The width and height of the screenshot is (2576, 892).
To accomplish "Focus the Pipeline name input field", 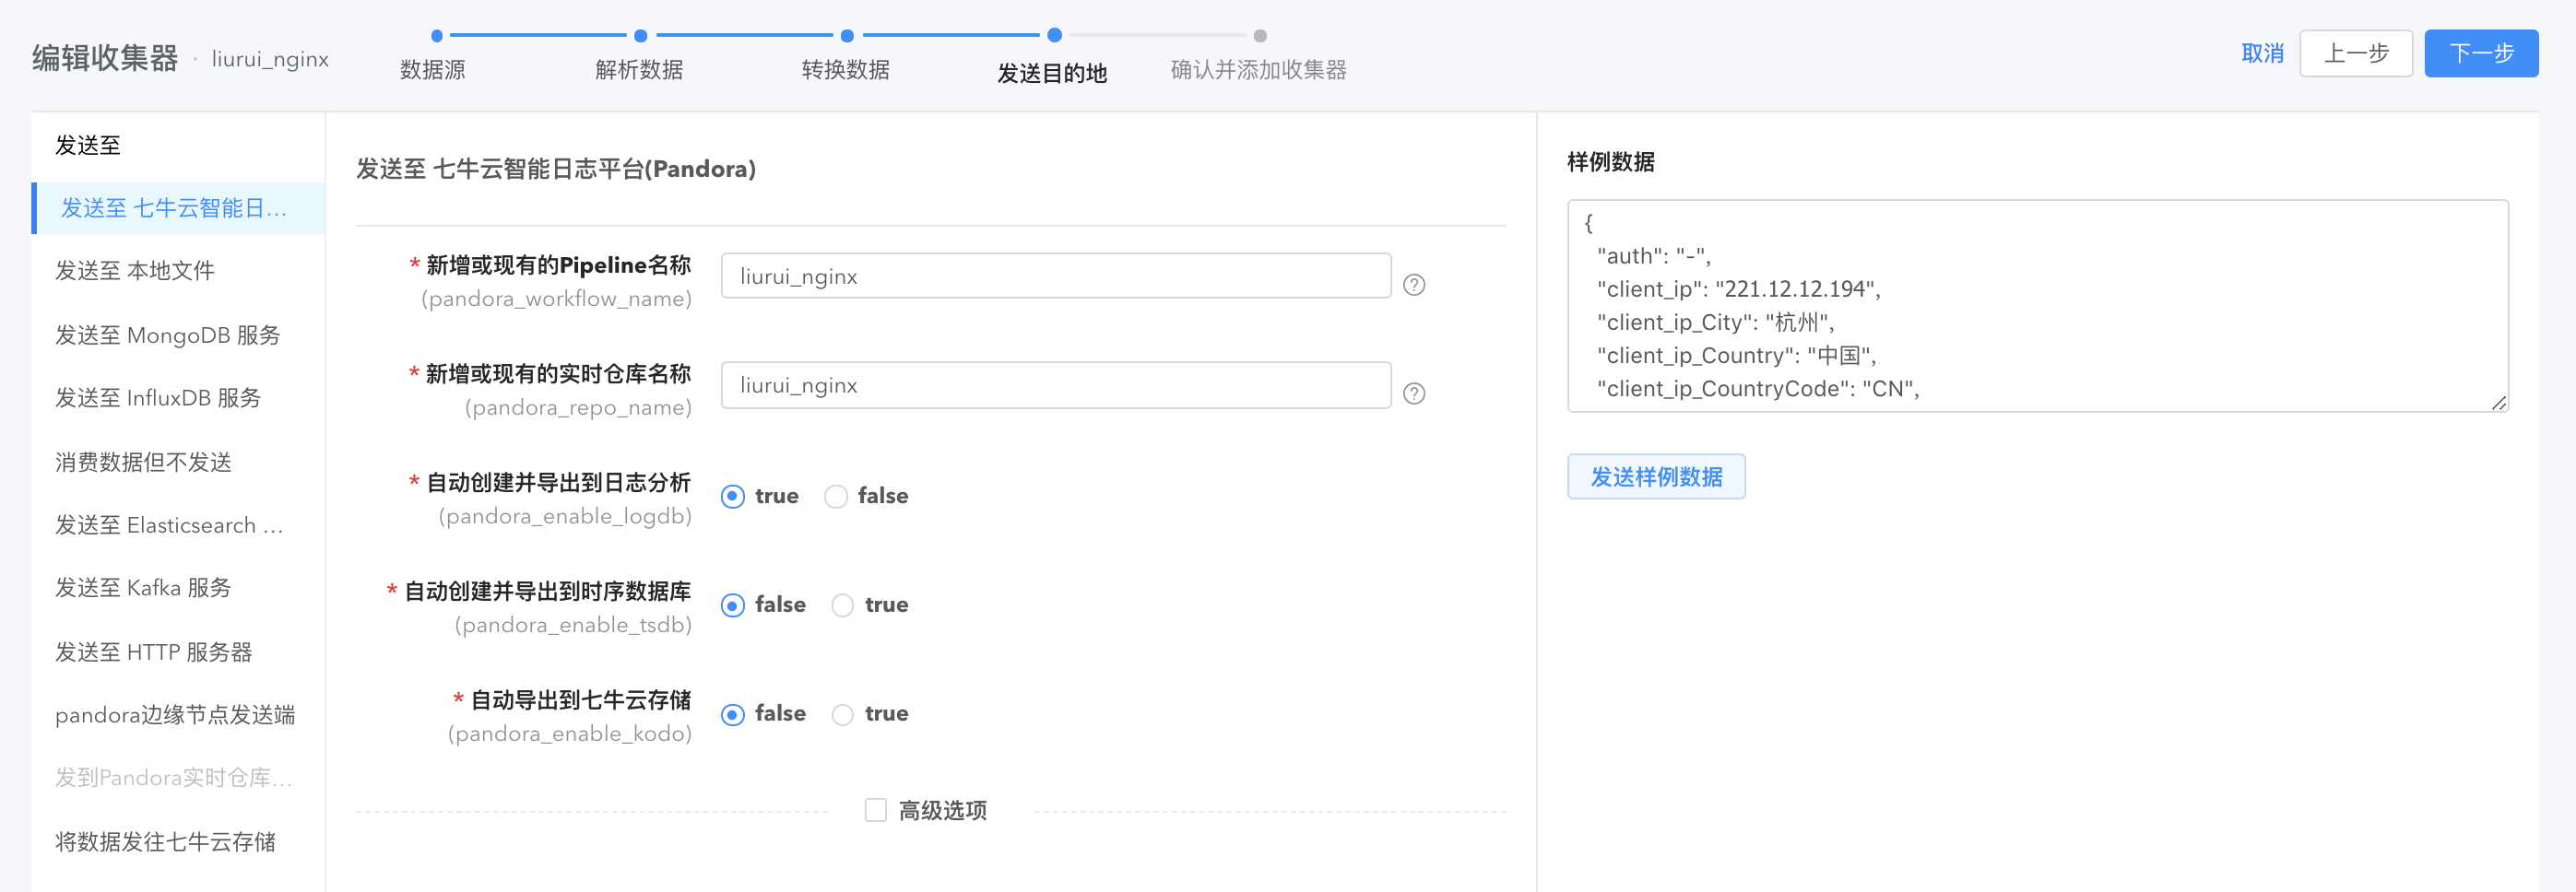I will tap(1056, 276).
